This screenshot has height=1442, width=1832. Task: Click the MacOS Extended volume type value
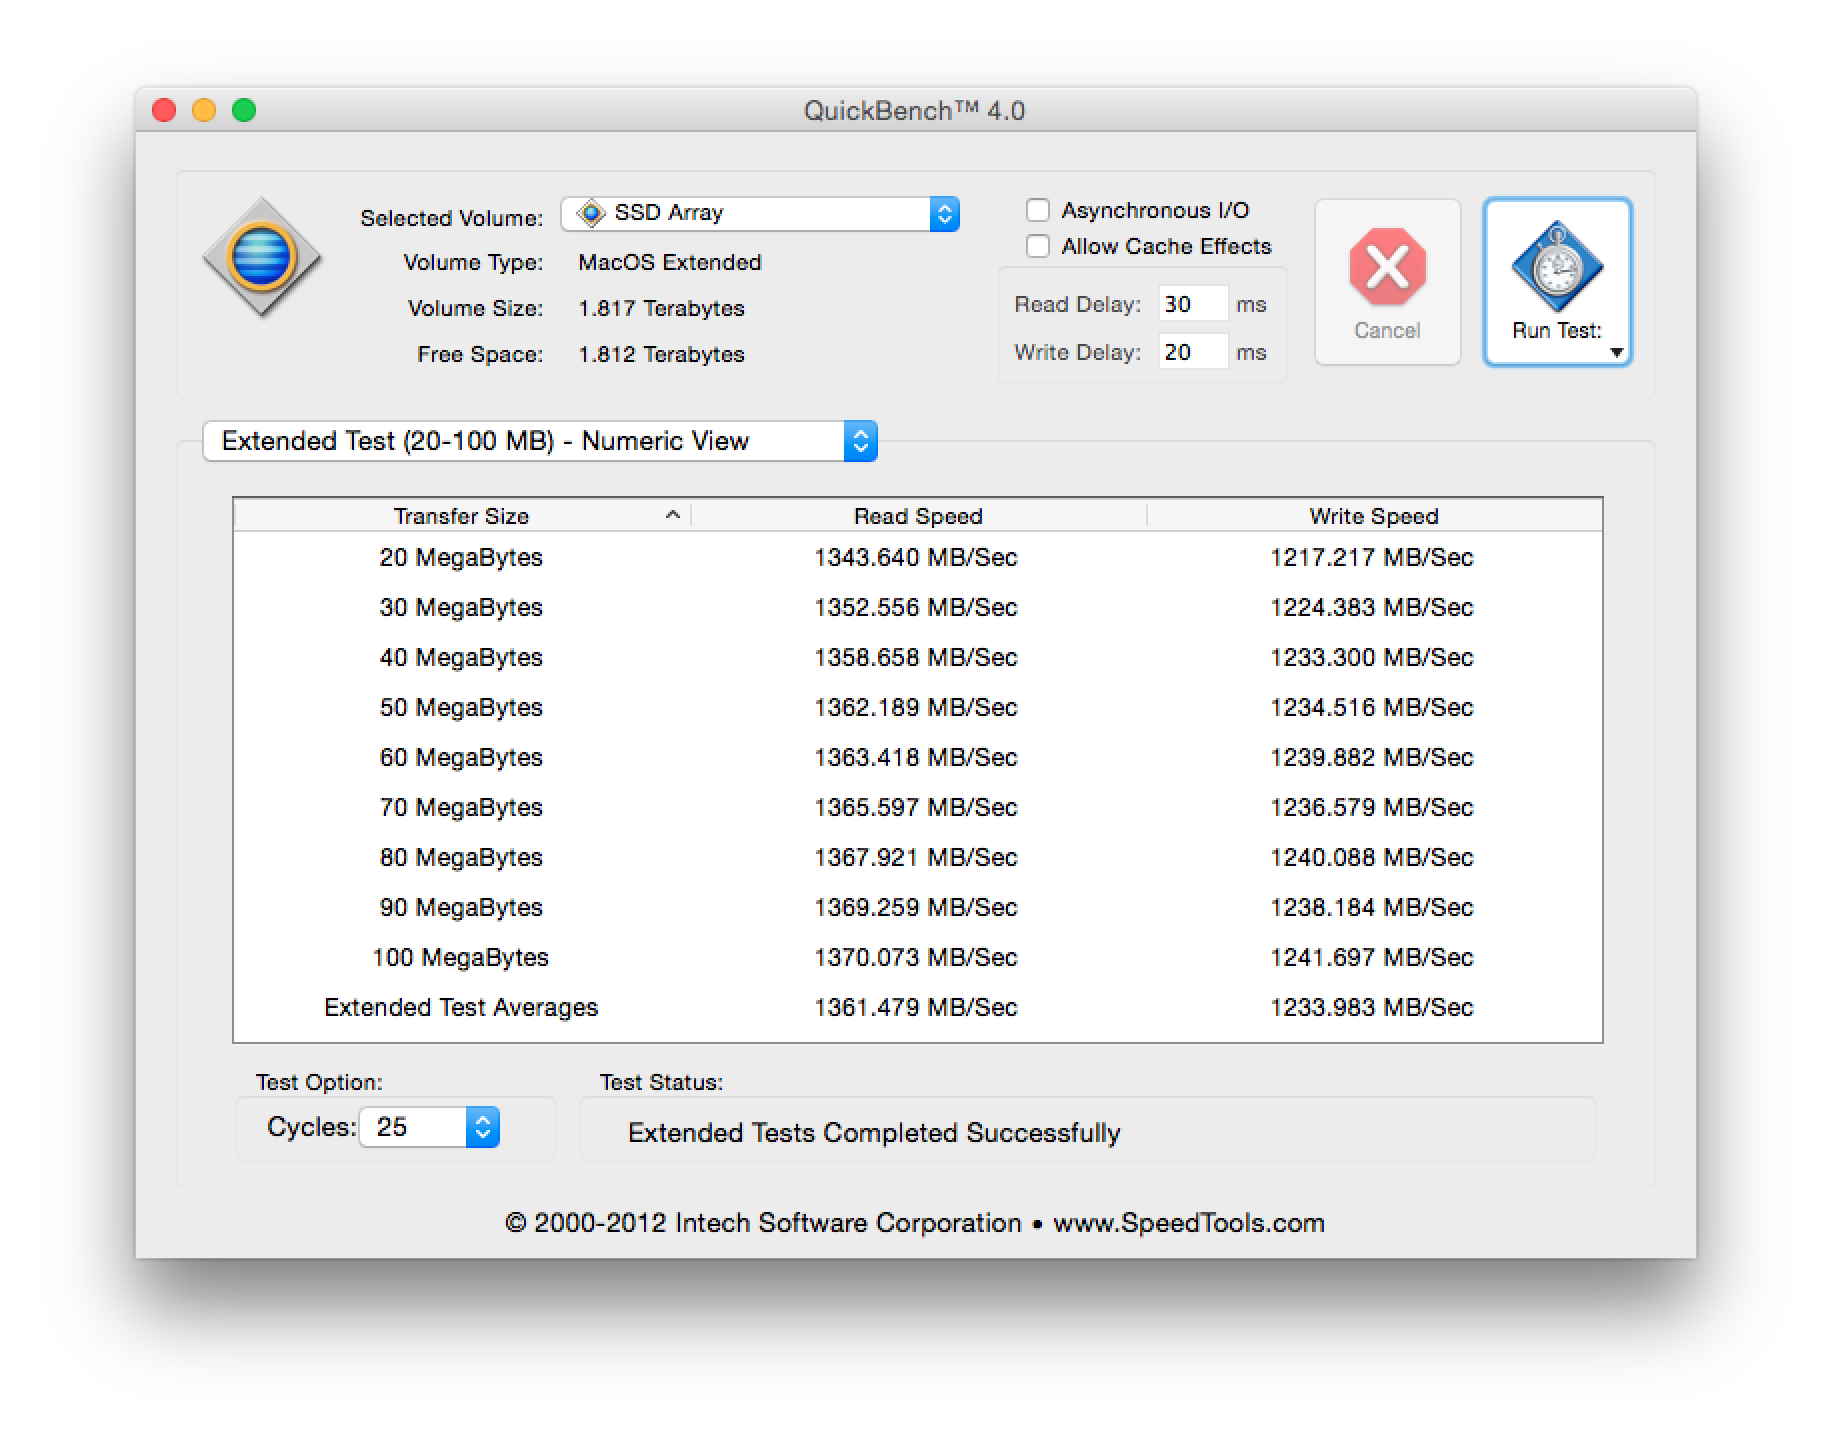click(x=670, y=262)
